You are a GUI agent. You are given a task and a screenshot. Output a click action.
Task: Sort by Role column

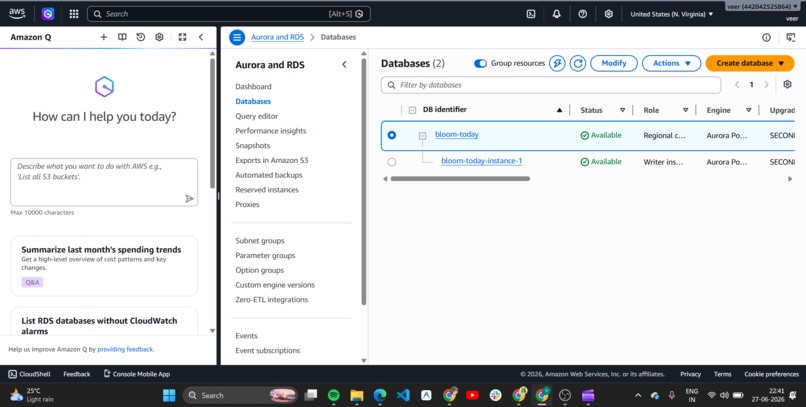coord(685,110)
